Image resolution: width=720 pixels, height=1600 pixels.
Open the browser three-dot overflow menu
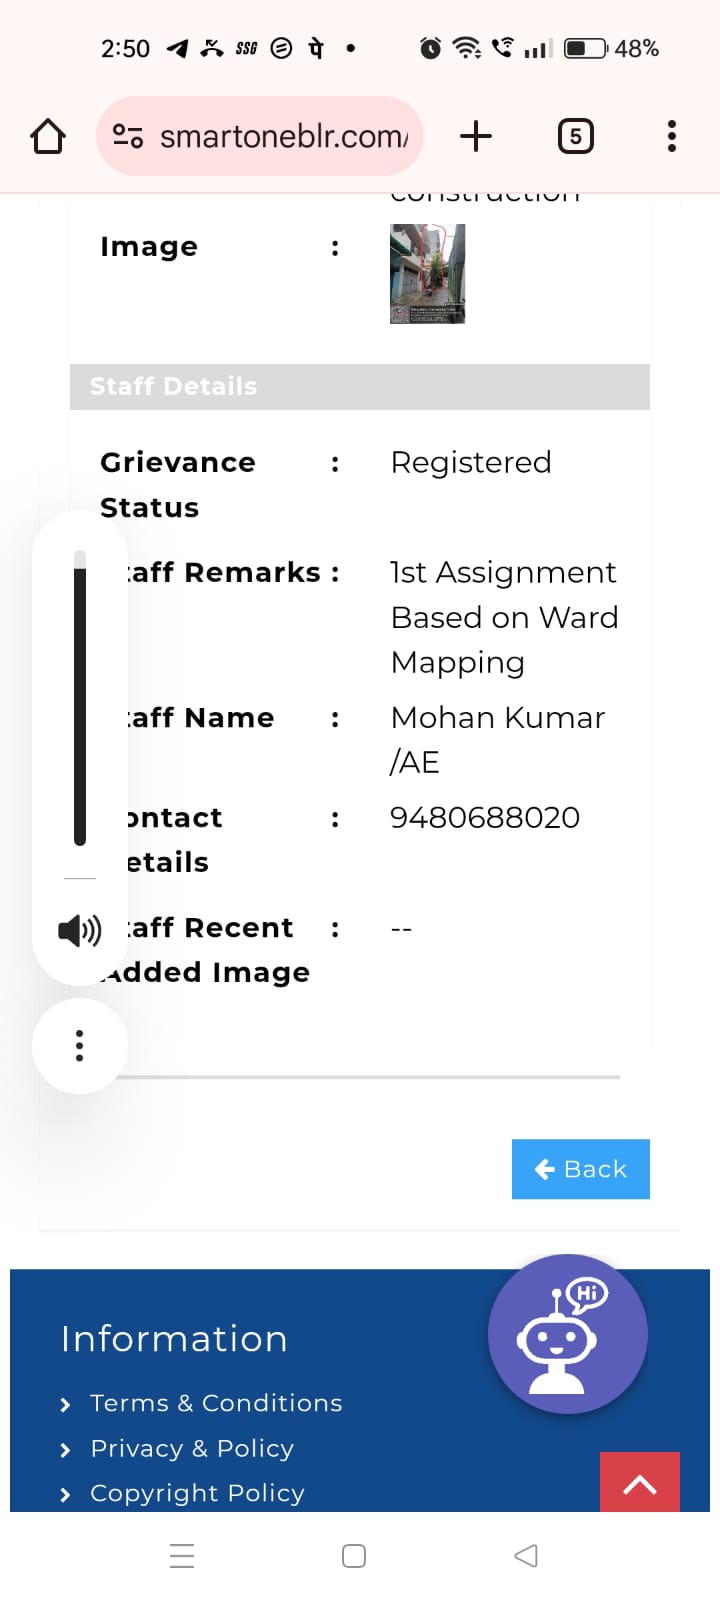click(x=672, y=136)
